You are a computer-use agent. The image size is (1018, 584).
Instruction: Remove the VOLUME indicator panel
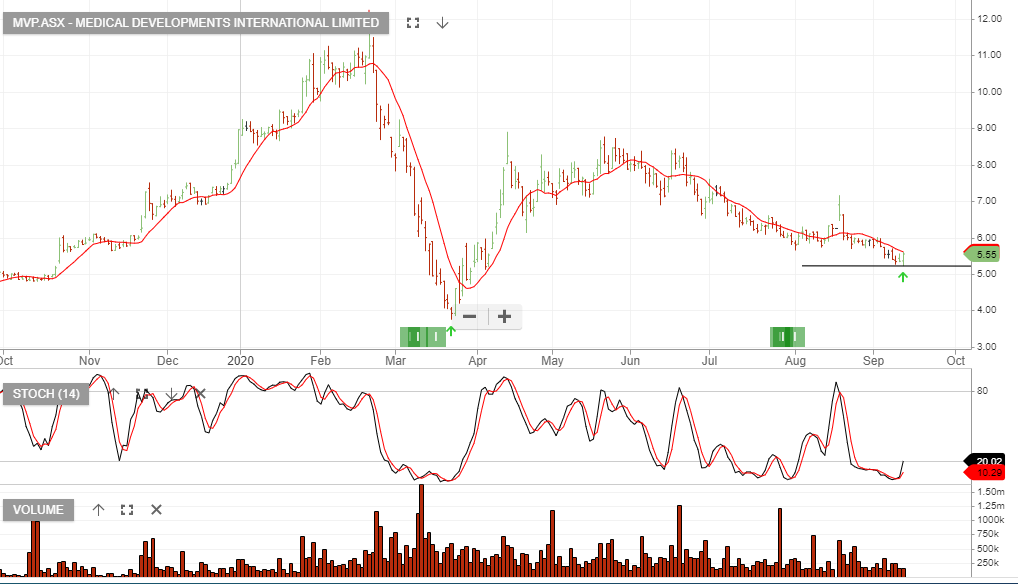[156, 510]
